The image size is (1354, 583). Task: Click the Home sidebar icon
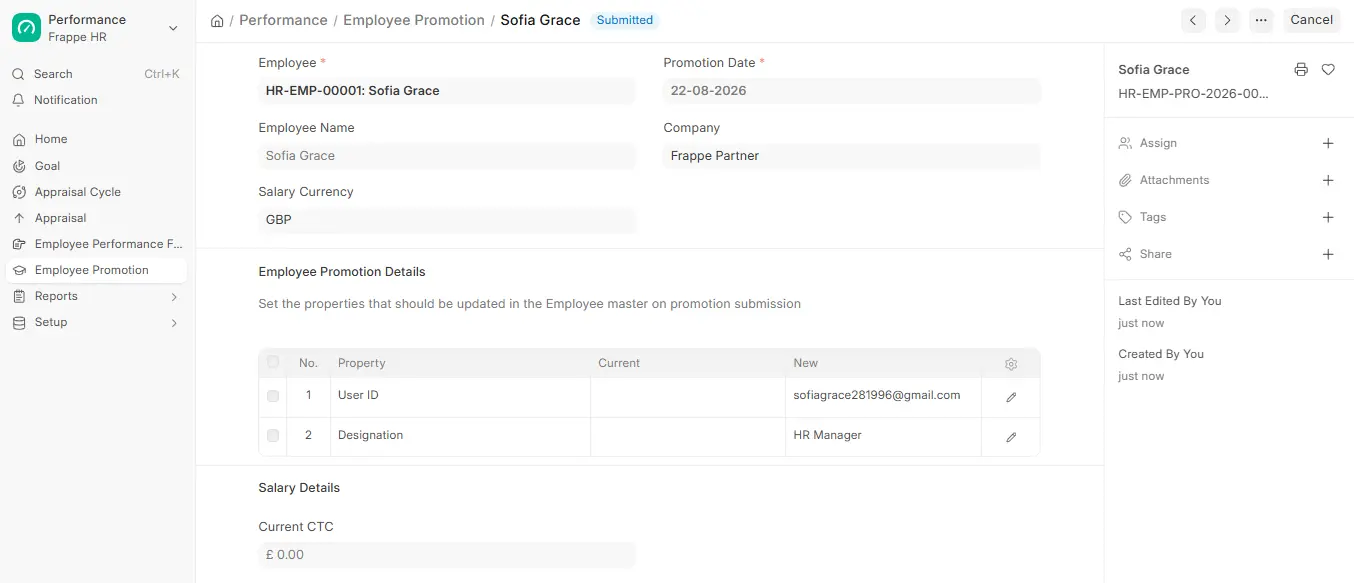(18, 139)
